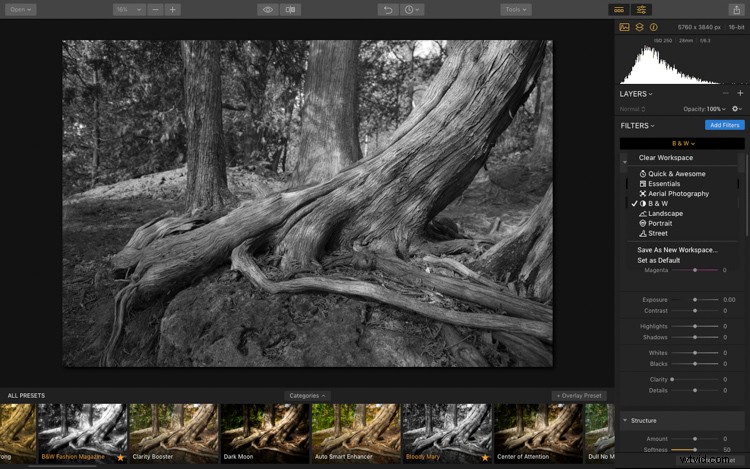Toggle the eye quick preview
The width and height of the screenshot is (750, 469).
click(268, 10)
